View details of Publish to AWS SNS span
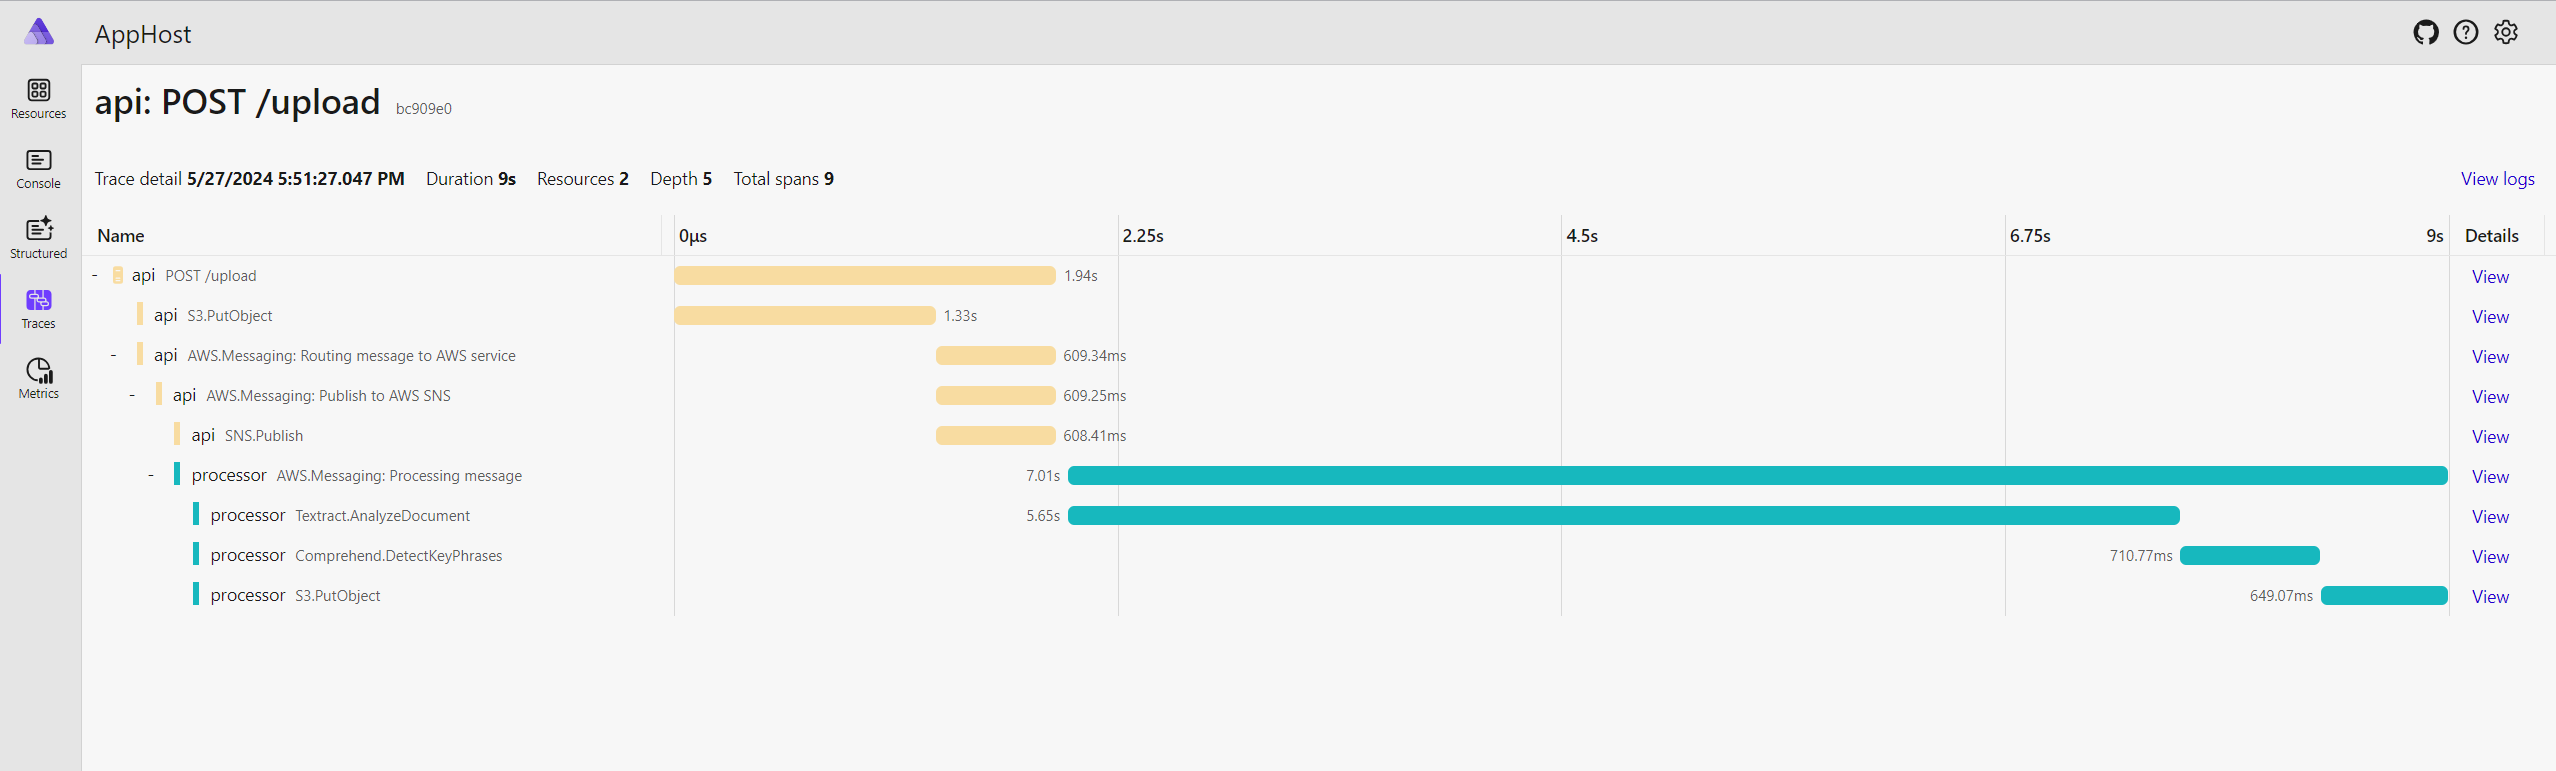Image resolution: width=2556 pixels, height=771 pixels. click(x=2490, y=397)
